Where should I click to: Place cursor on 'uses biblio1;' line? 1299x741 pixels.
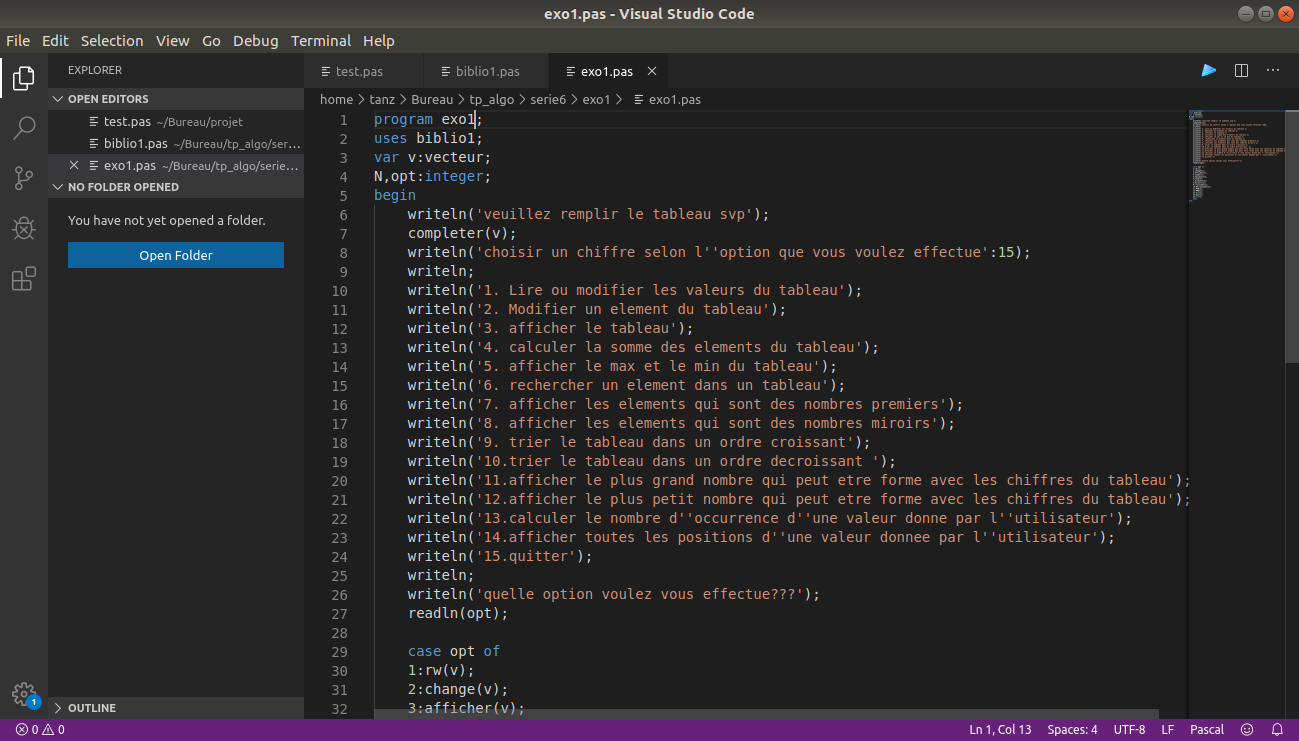[428, 138]
